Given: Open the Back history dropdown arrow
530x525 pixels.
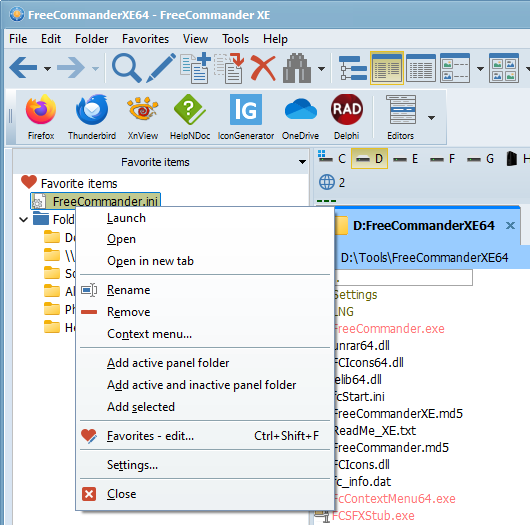Looking at the screenshot, I should point(48,69).
